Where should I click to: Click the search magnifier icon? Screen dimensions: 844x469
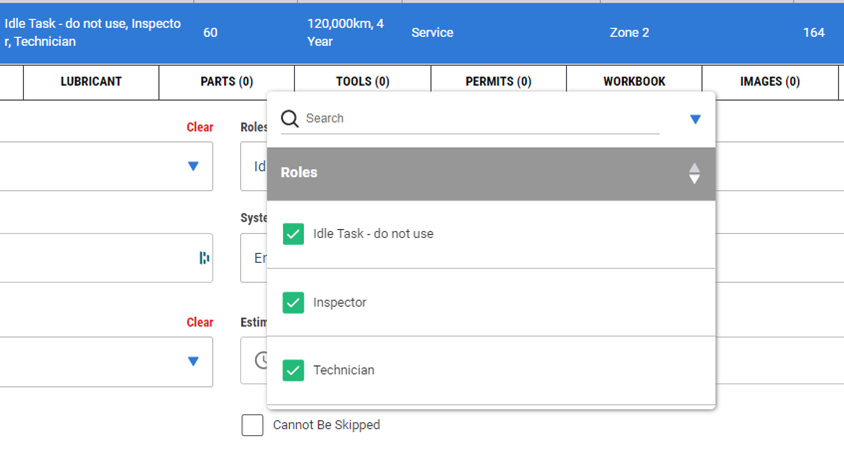[x=290, y=118]
